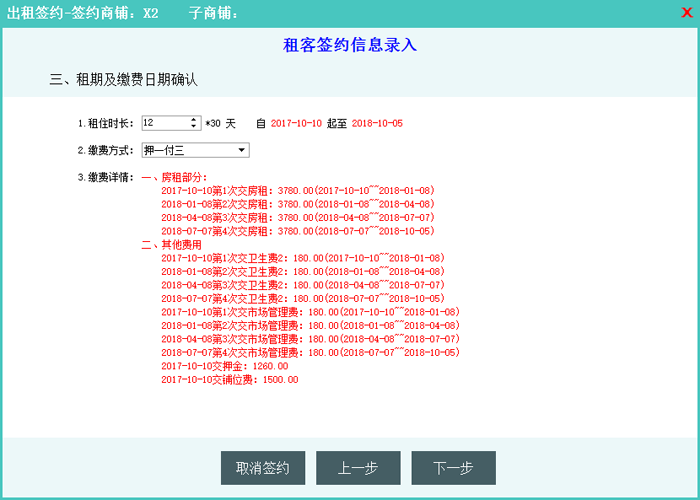
Task: Click the 交铺位费 1500.00 entry
Action: pyautogui.click(x=229, y=380)
